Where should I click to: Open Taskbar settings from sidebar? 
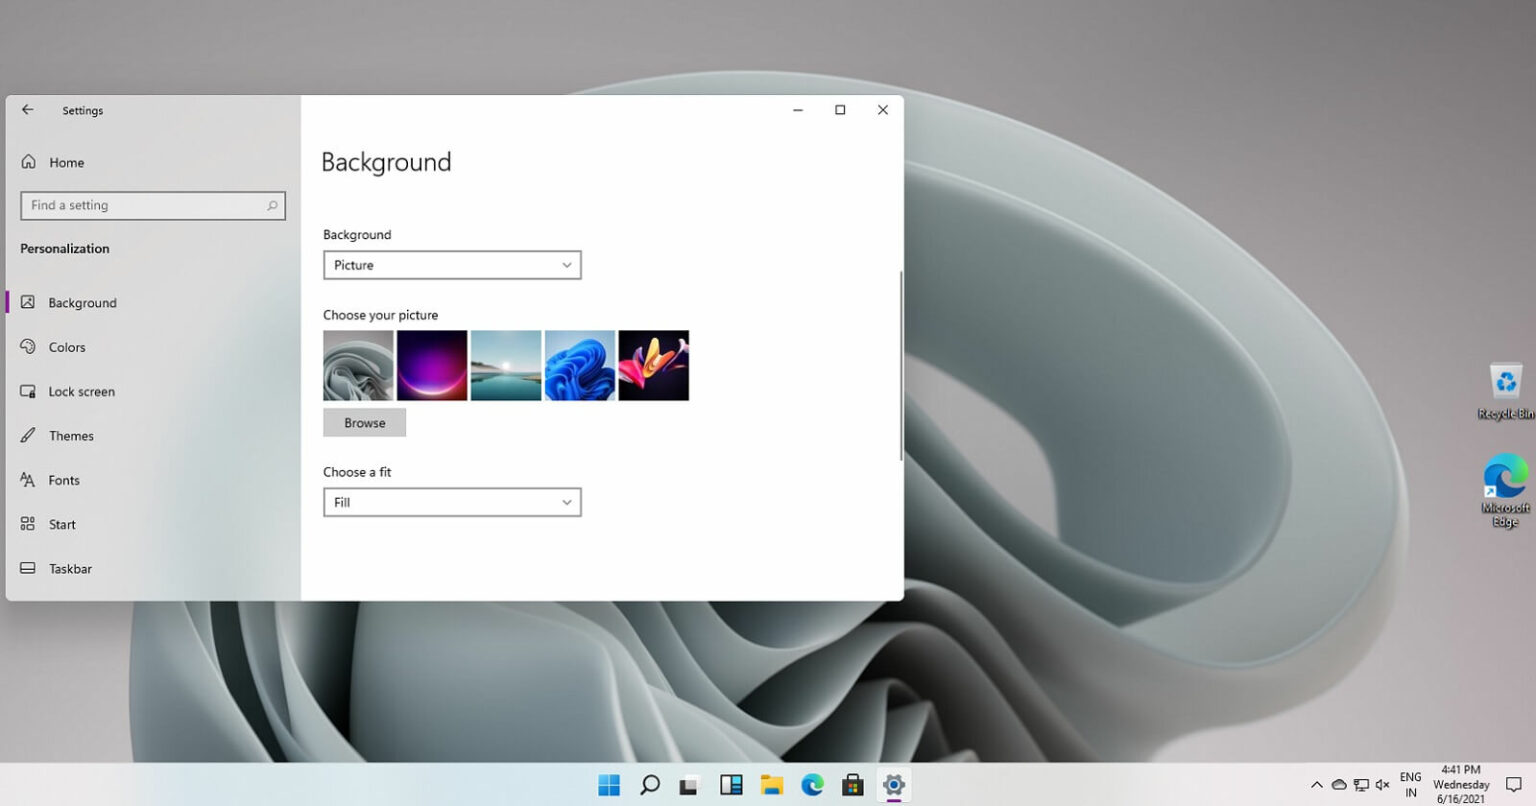pos(70,568)
